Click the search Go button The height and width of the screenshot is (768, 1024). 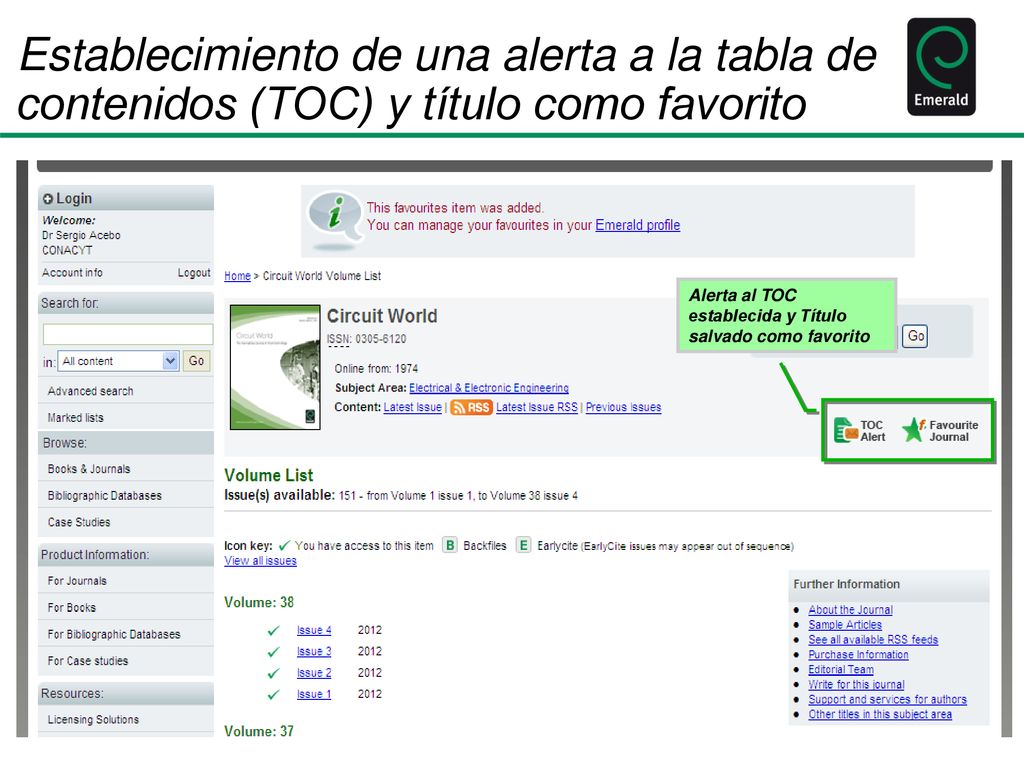197,361
